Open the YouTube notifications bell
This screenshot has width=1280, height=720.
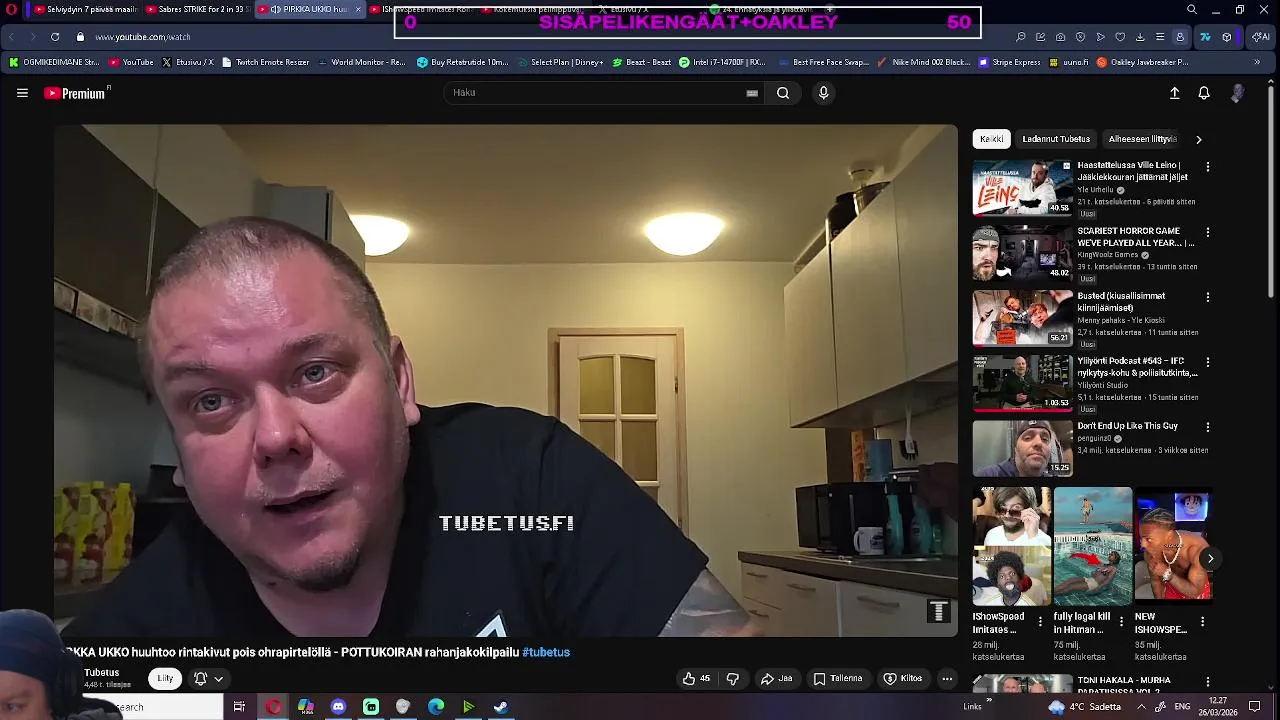pyautogui.click(x=1204, y=93)
